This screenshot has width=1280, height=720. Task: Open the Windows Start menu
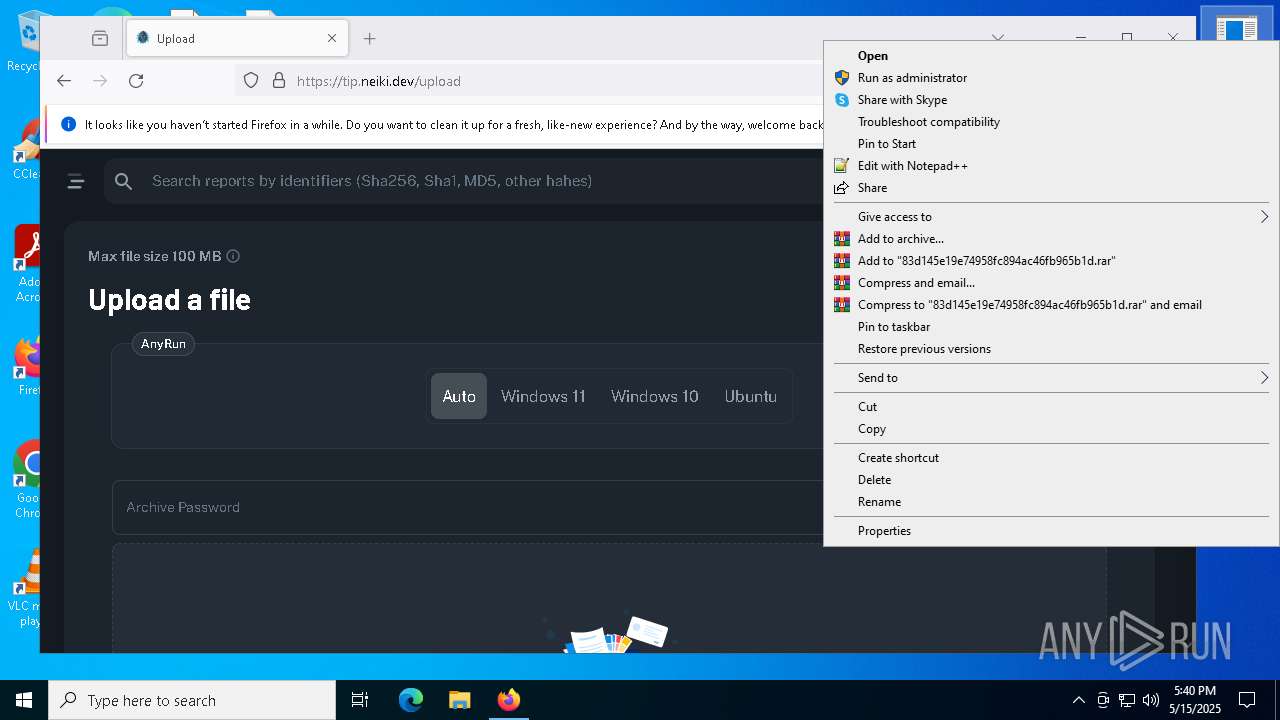[x=24, y=700]
